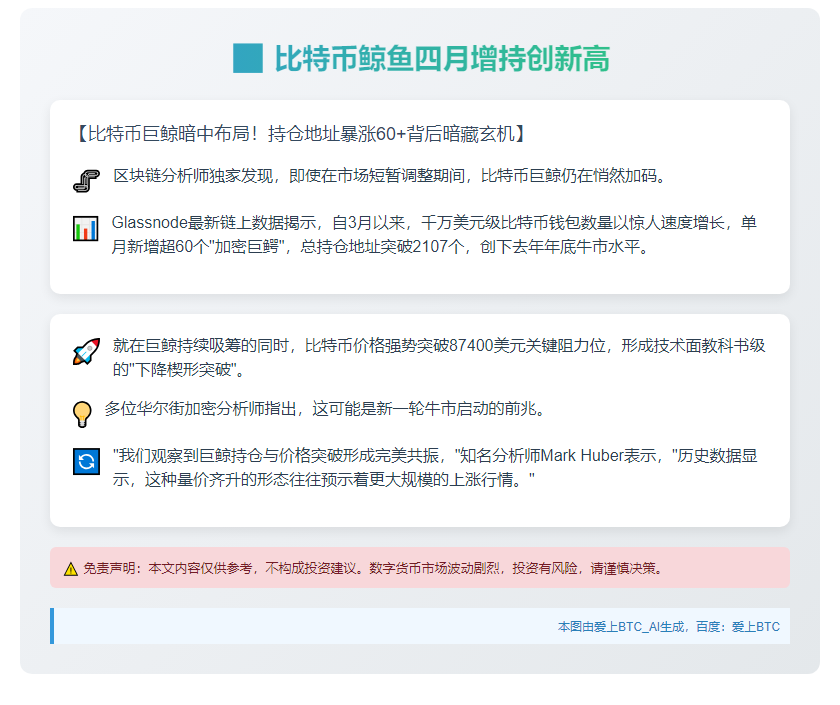The height and width of the screenshot is (705, 840).
Task: Click the teal square icon beside the title
Action: [x=248, y=58]
